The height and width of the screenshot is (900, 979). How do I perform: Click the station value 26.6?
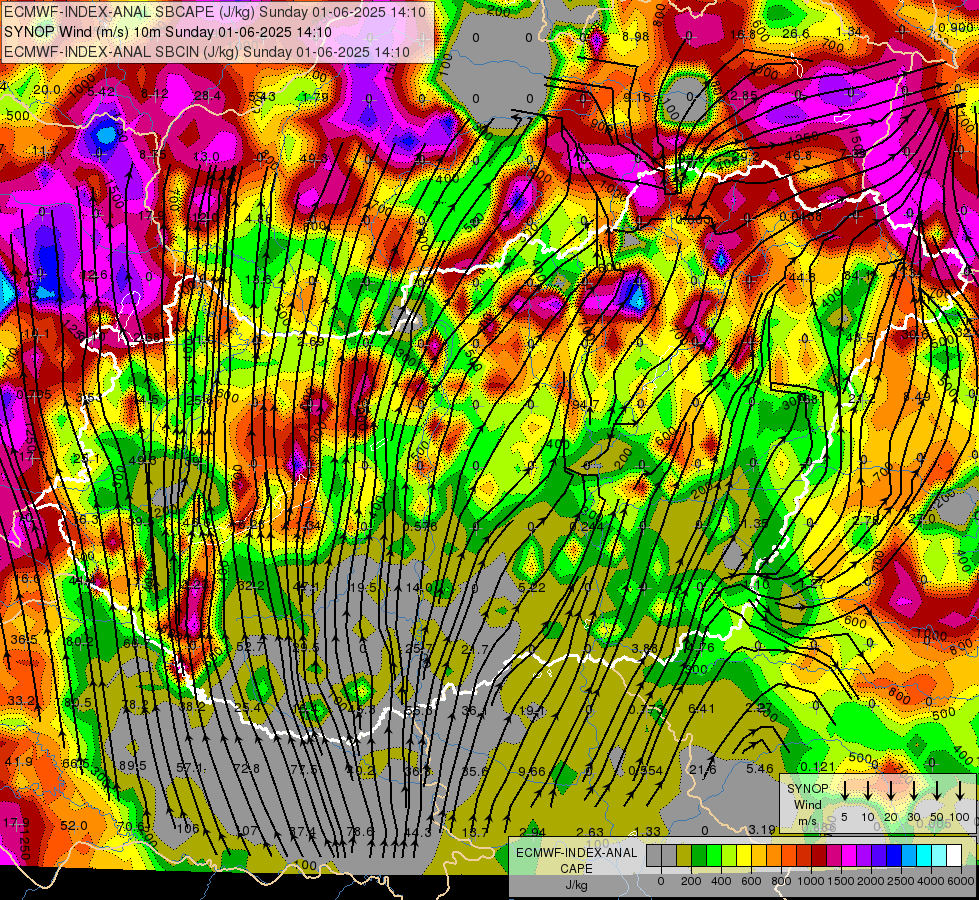tap(796, 33)
